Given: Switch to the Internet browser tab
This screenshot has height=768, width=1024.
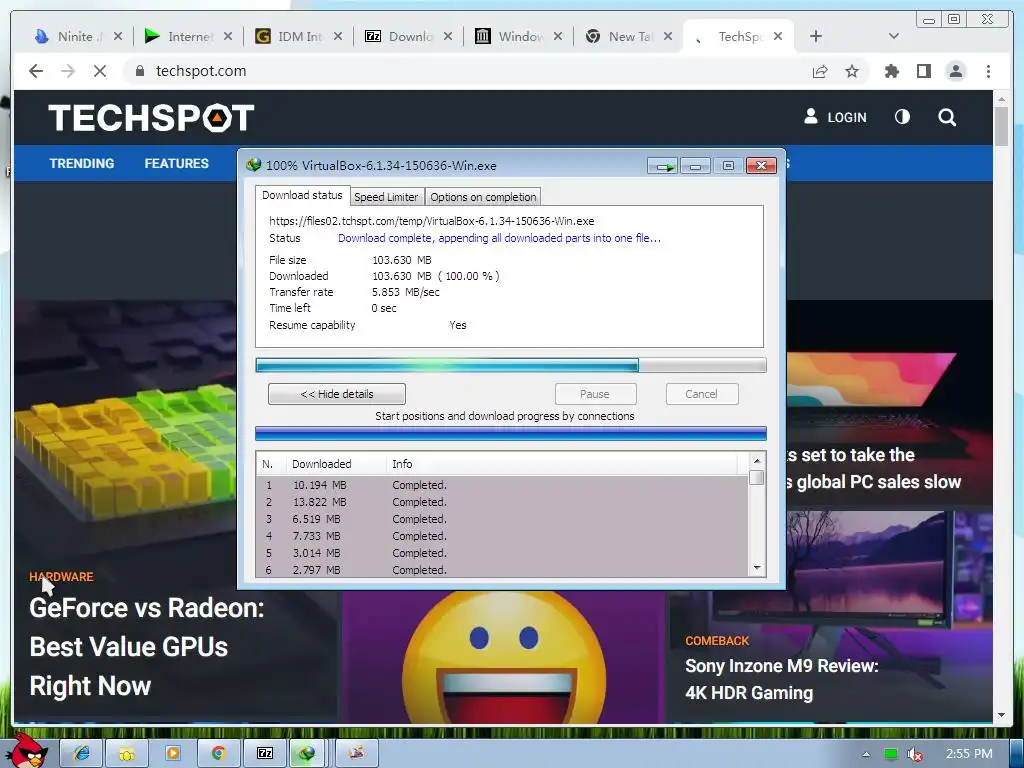Looking at the screenshot, I should point(185,37).
